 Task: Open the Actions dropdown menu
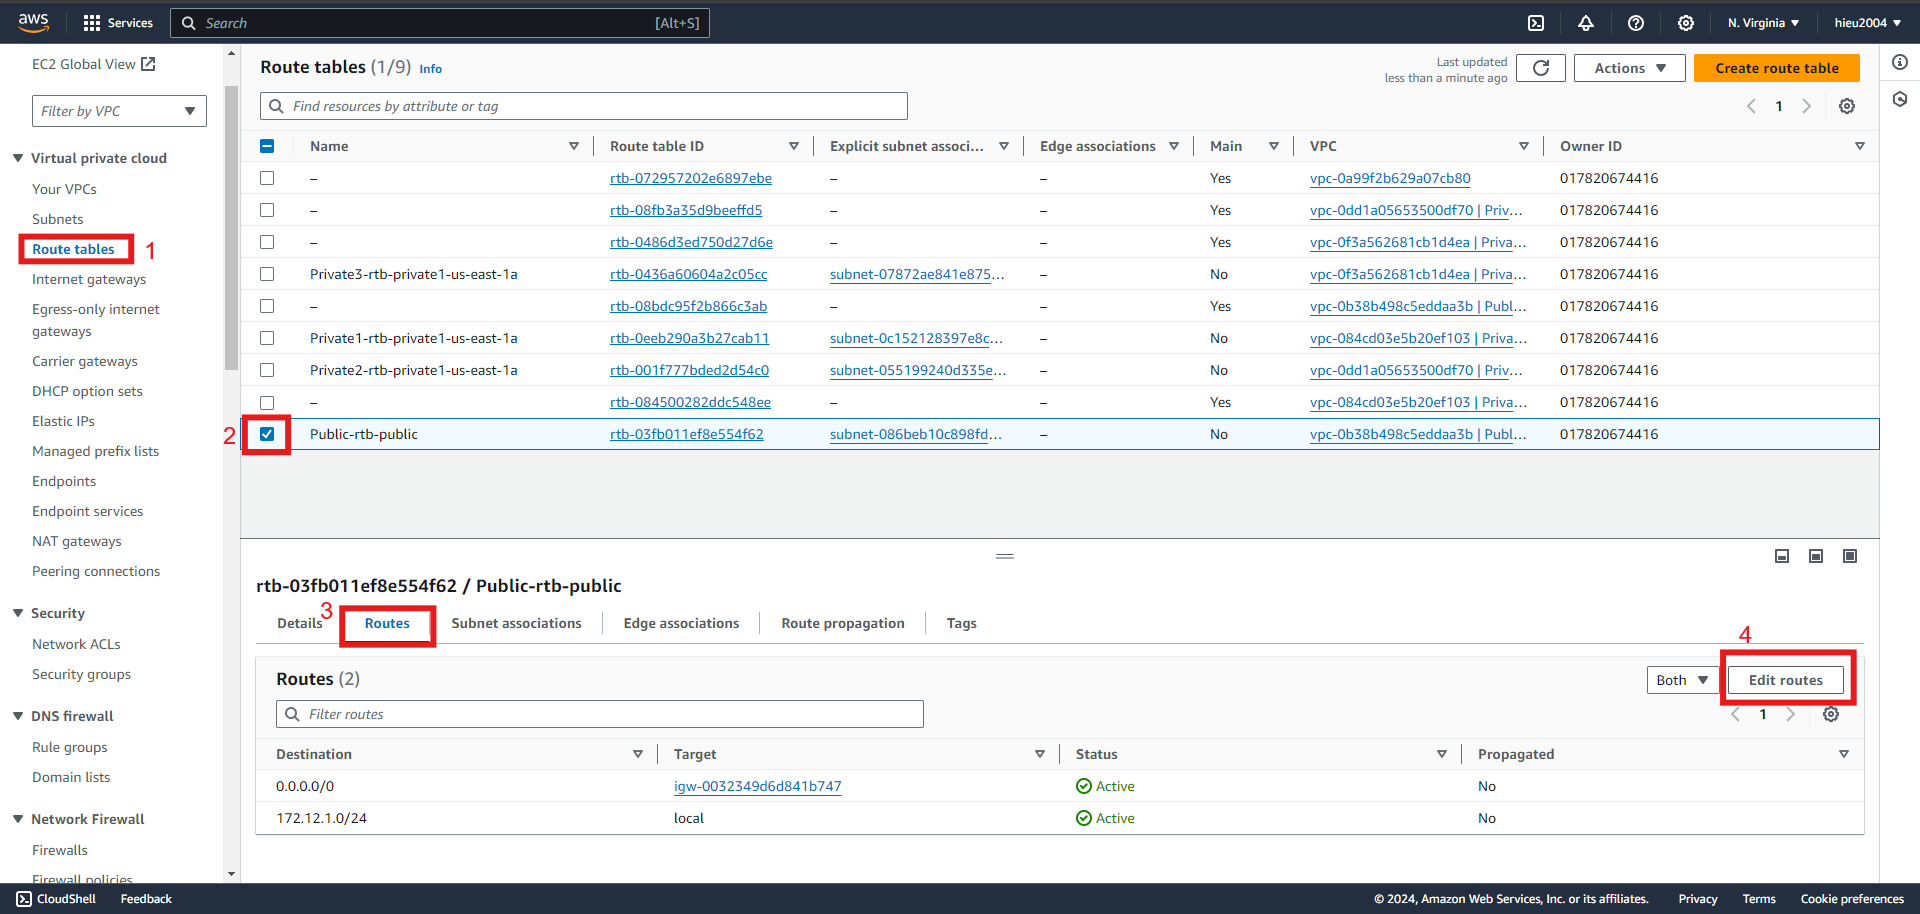1630,68
